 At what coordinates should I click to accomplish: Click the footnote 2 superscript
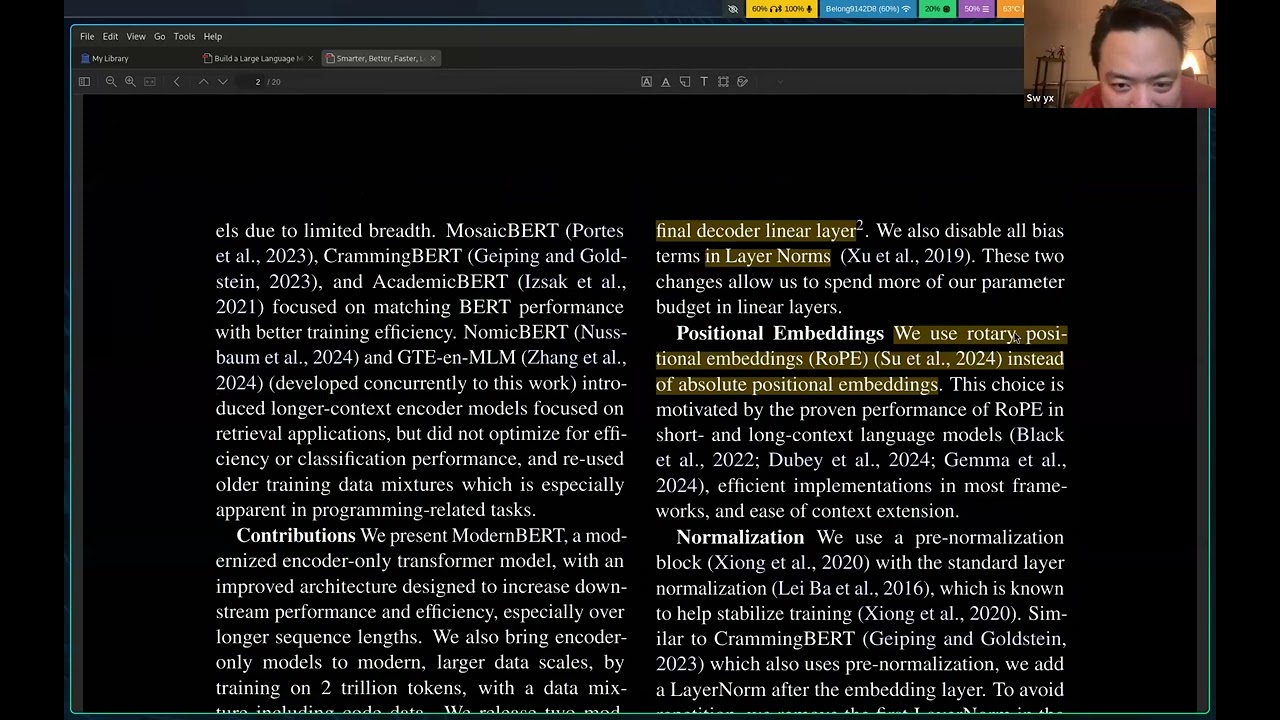click(x=859, y=226)
